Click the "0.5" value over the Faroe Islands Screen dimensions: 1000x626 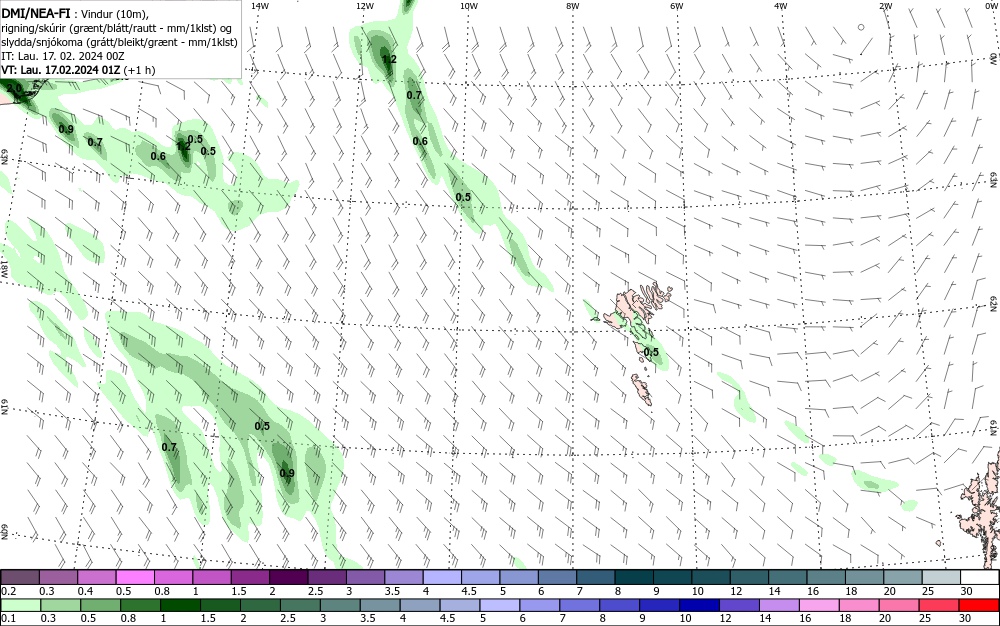point(651,353)
